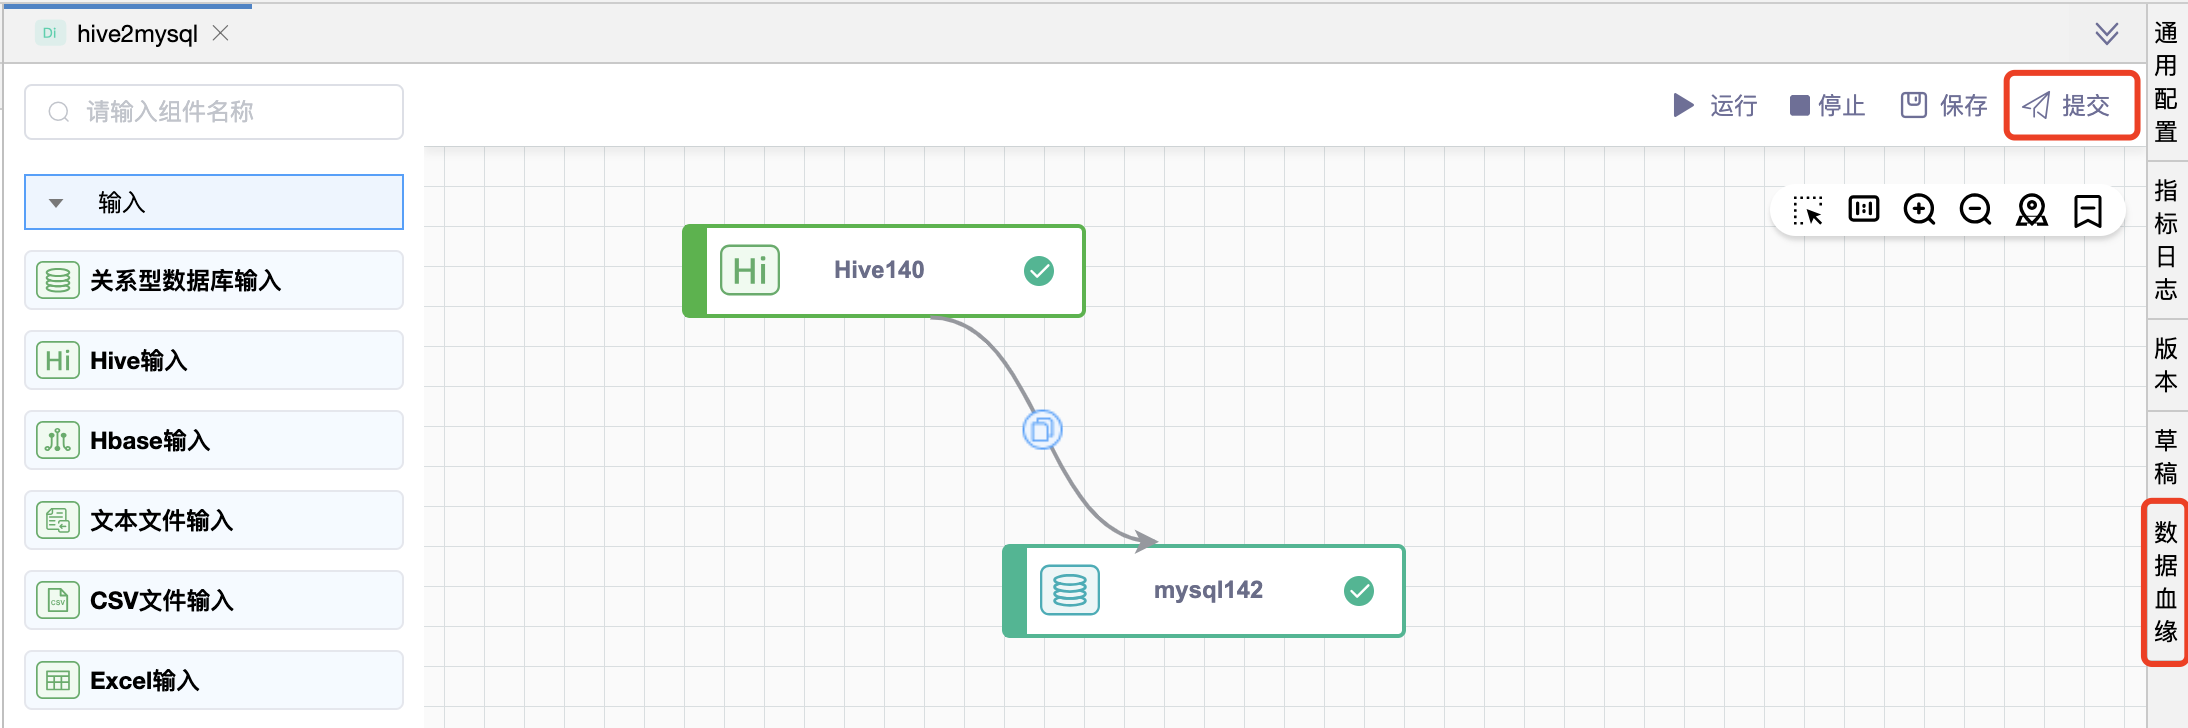Select the Excel输入 component

coord(214,680)
